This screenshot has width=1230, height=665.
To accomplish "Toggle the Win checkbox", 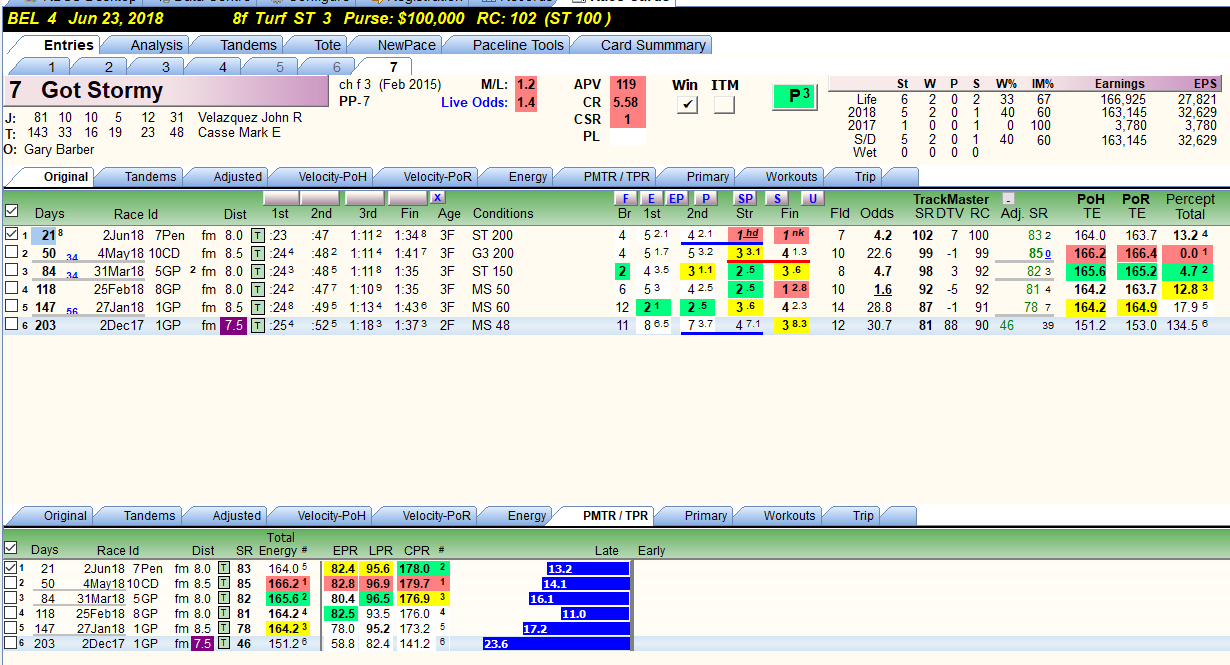I will (687, 104).
